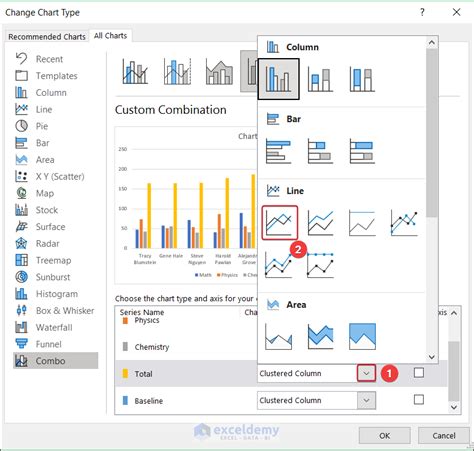Select 100% Stacked Column chart type

click(362, 80)
